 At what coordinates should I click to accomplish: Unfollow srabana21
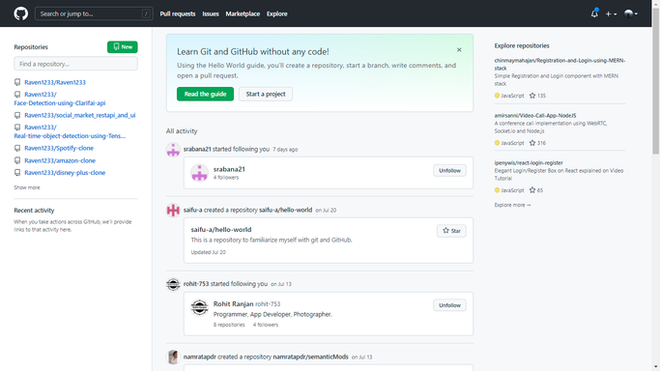point(450,171)
